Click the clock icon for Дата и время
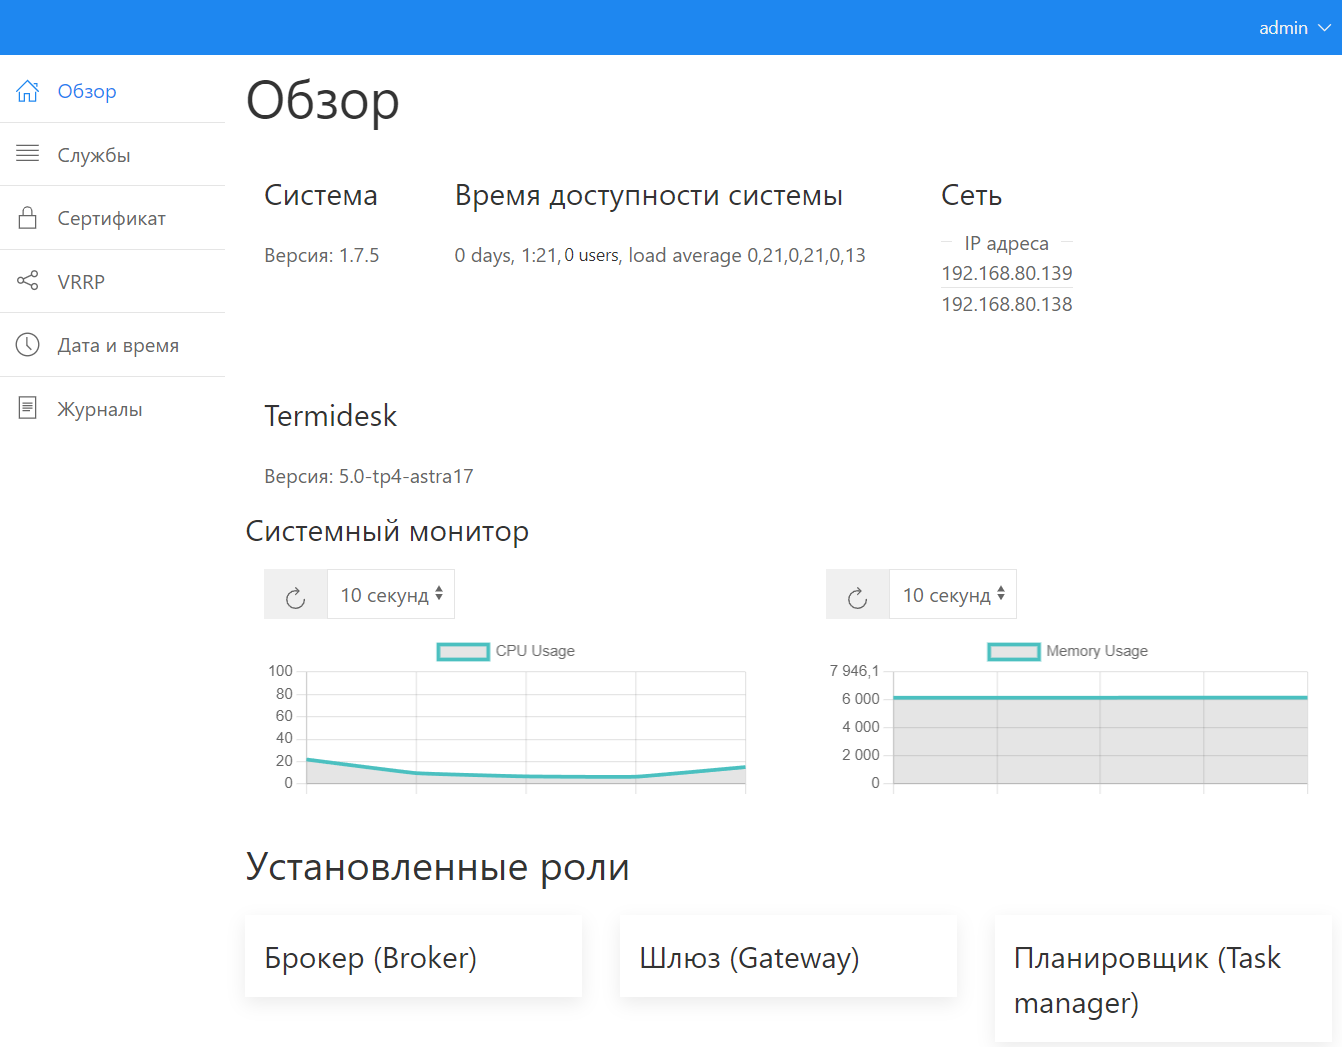 click(x=28, y=345)
